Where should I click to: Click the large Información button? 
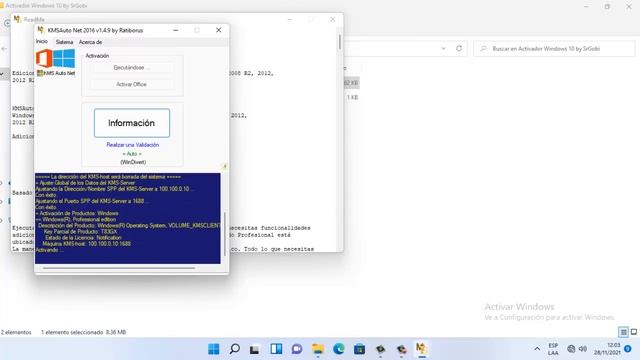(132, 123)
